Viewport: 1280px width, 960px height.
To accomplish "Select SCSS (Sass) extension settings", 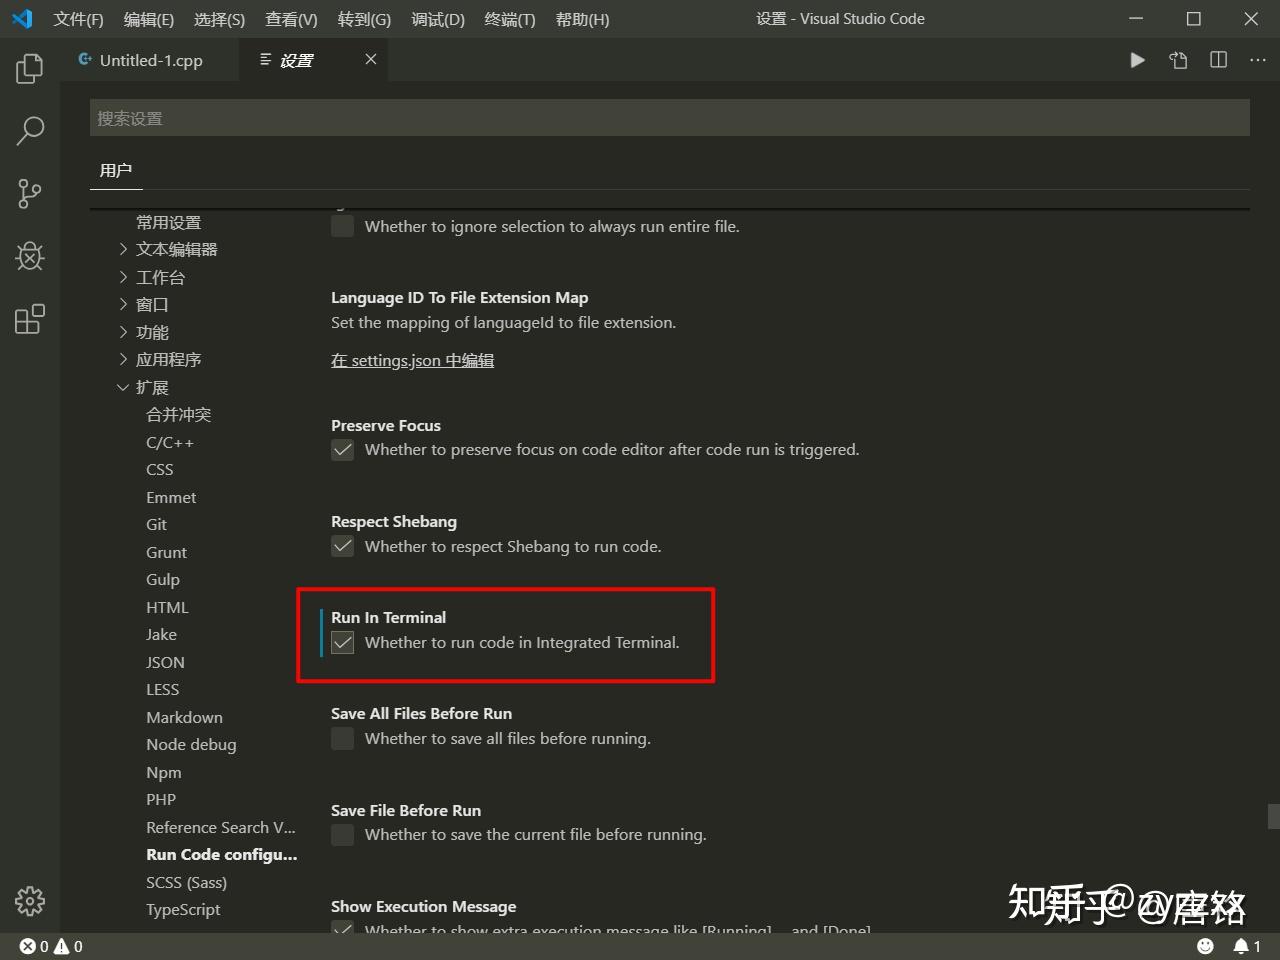I will coord(186,882).
